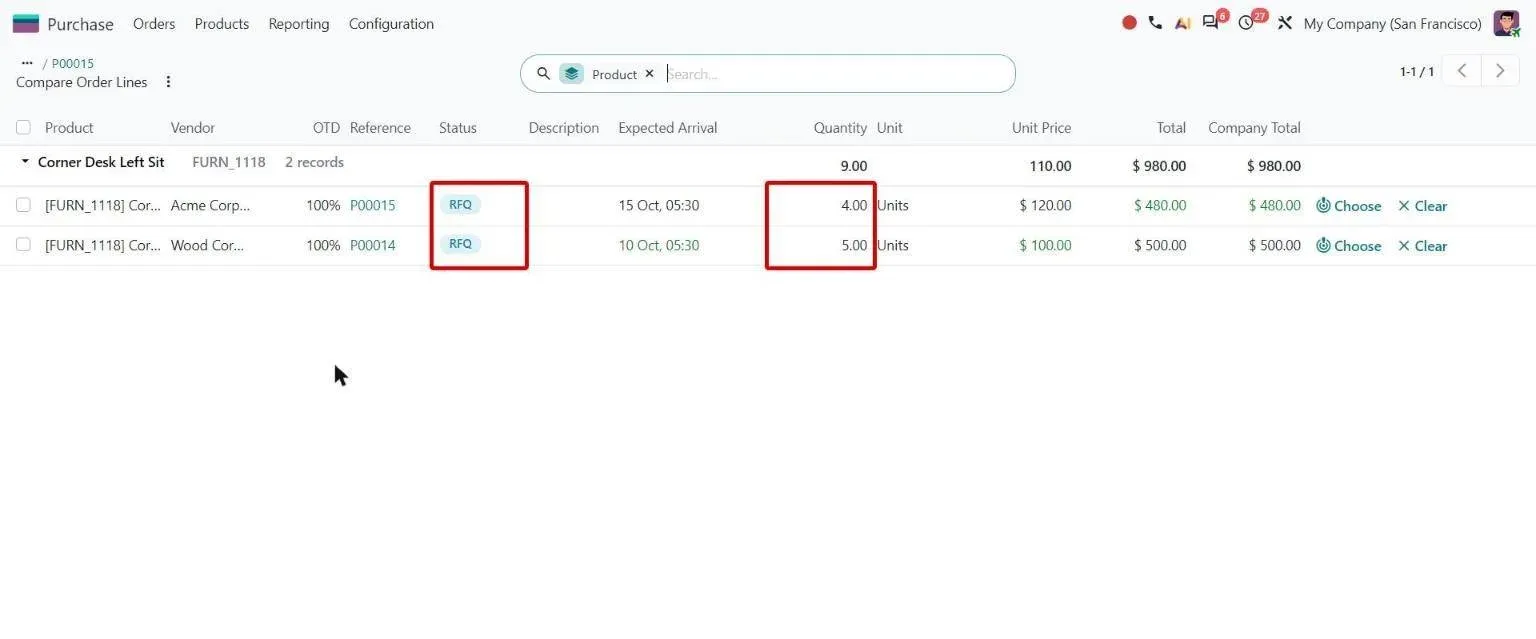Screen dimensions: 1536x639
Task: Click the 10 Oct, 05:30 arrival cell
Action: [x=659, y=245]
